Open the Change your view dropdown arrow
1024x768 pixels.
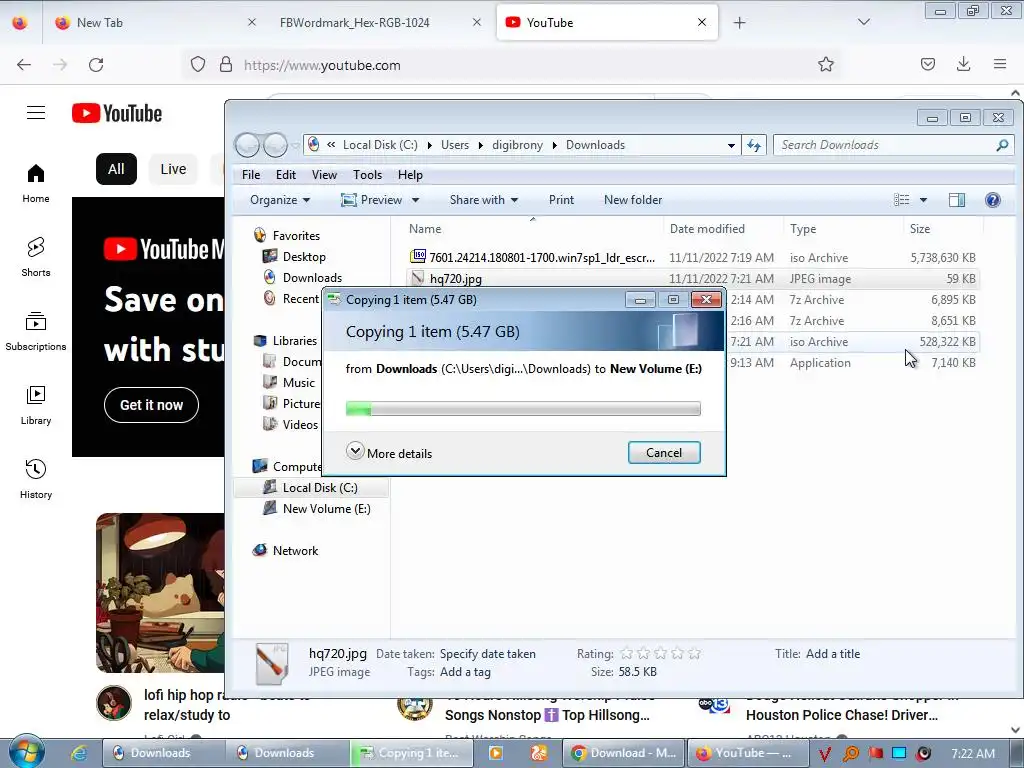[x=923, y=200]
